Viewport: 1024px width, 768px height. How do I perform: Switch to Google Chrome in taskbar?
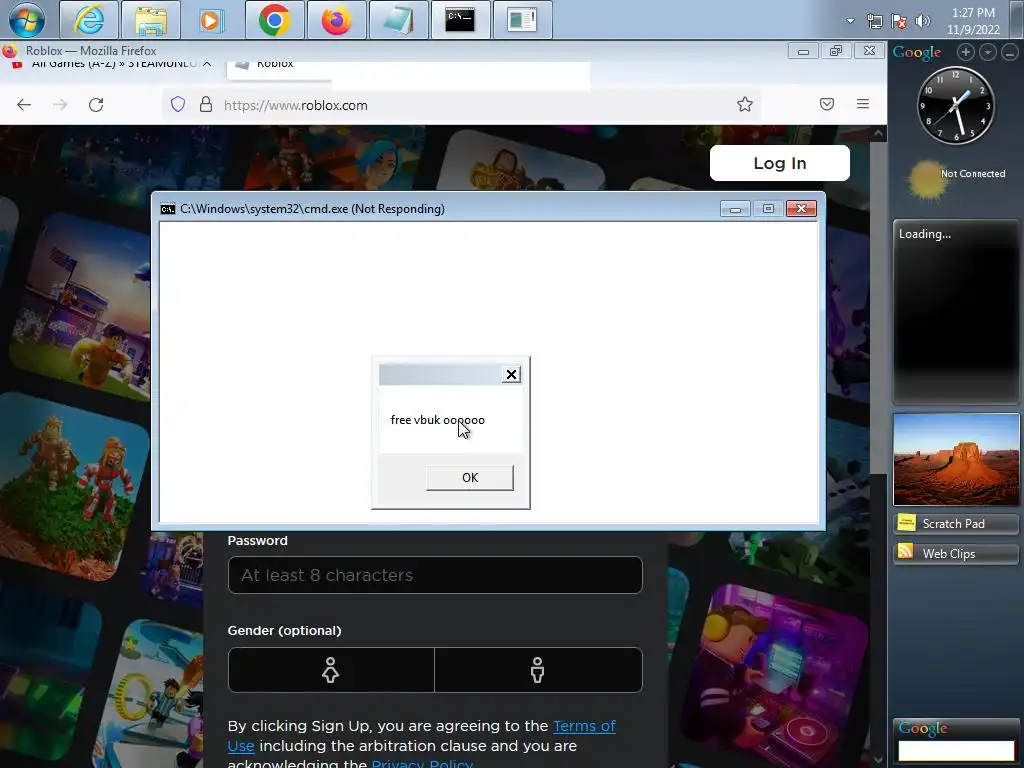coord(275,20)
